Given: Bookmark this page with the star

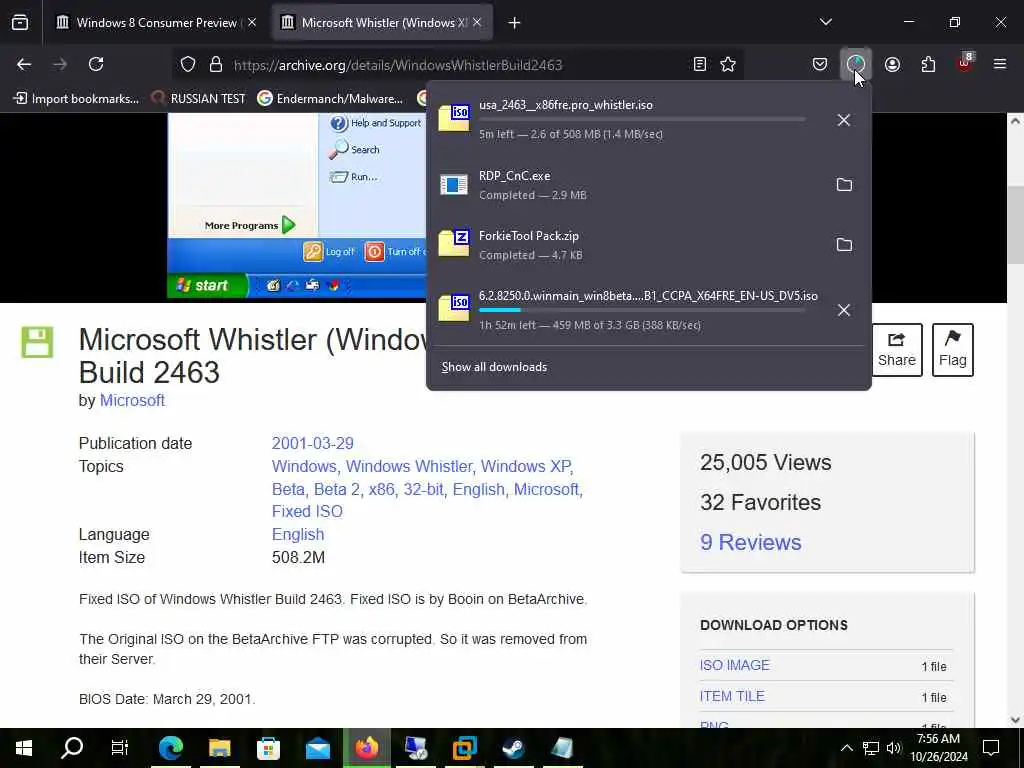Looking at the screenshot, I should 728,64.
